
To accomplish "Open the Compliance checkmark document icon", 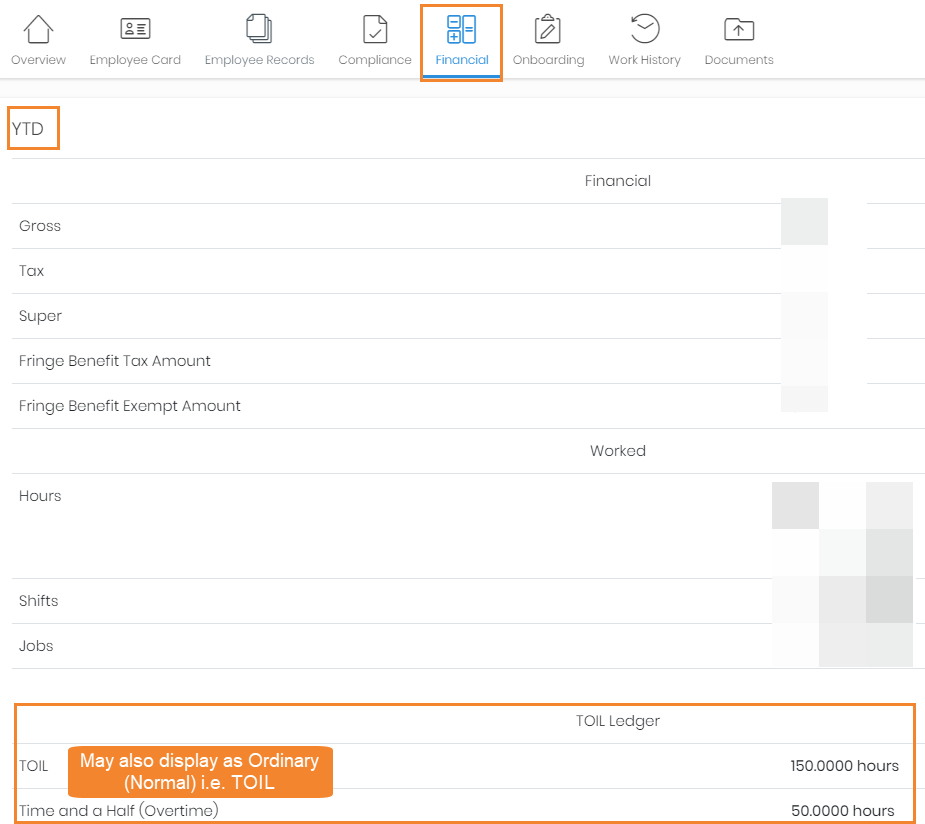I will pos(375,29).
